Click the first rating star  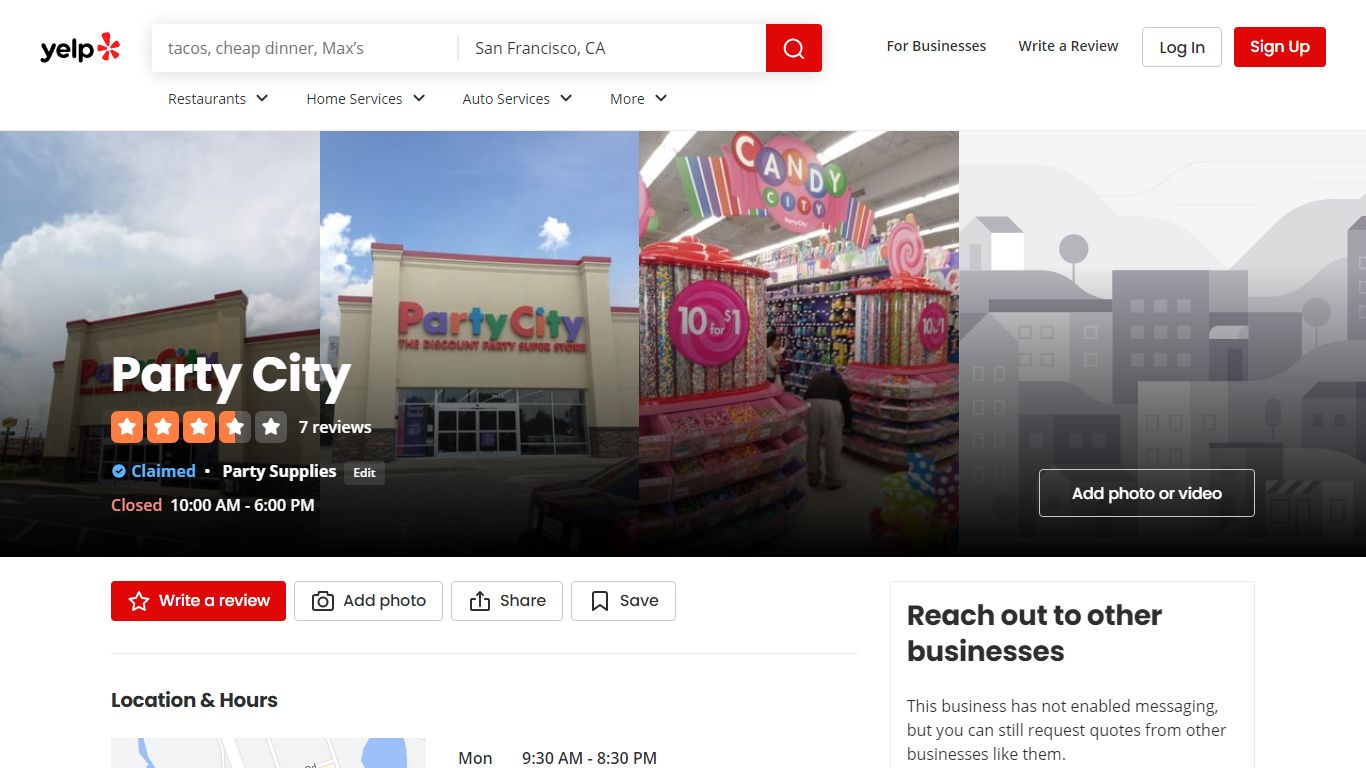tap(127, 427)
